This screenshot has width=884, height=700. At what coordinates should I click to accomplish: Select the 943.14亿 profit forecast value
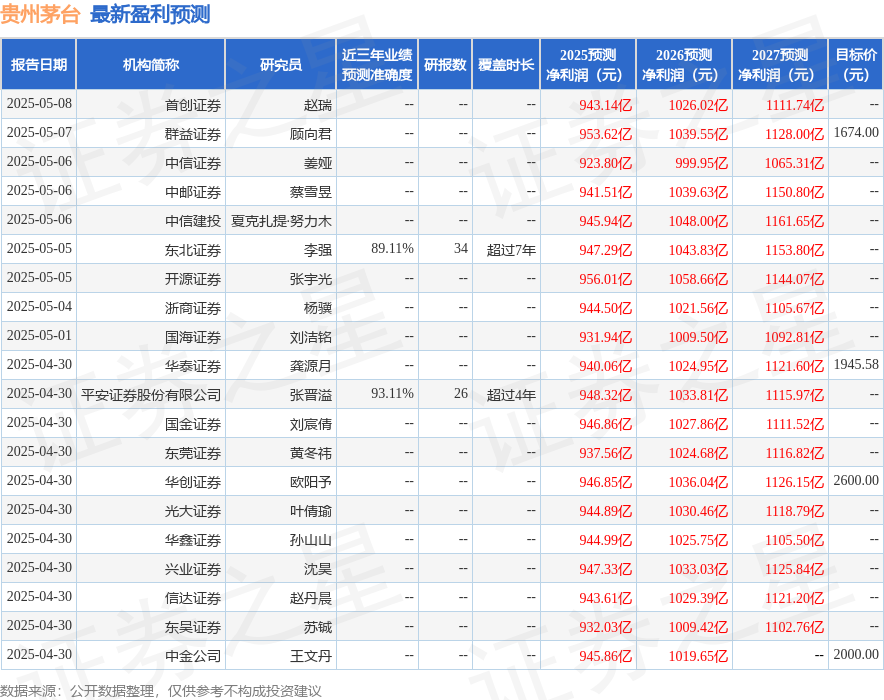click(x=605, y=105)
